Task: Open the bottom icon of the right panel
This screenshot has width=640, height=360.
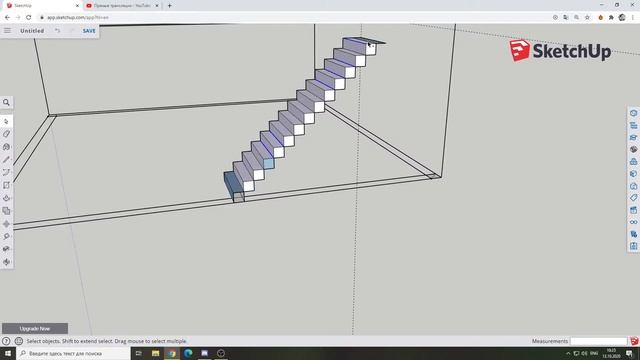Action: pos(633,246)
